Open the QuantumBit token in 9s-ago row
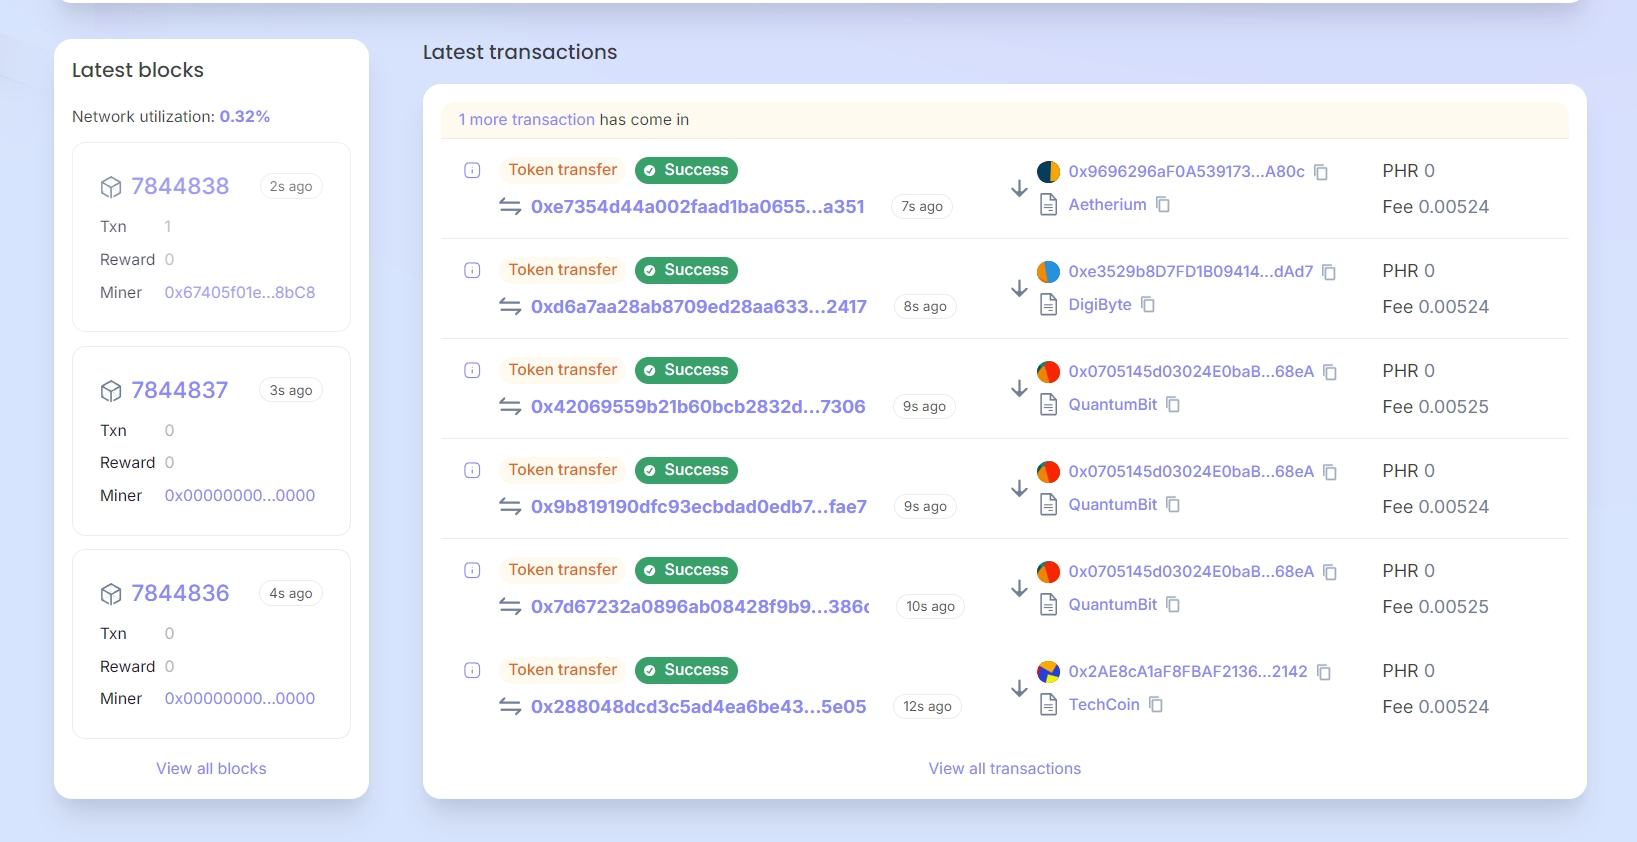 pos(1112,404)
